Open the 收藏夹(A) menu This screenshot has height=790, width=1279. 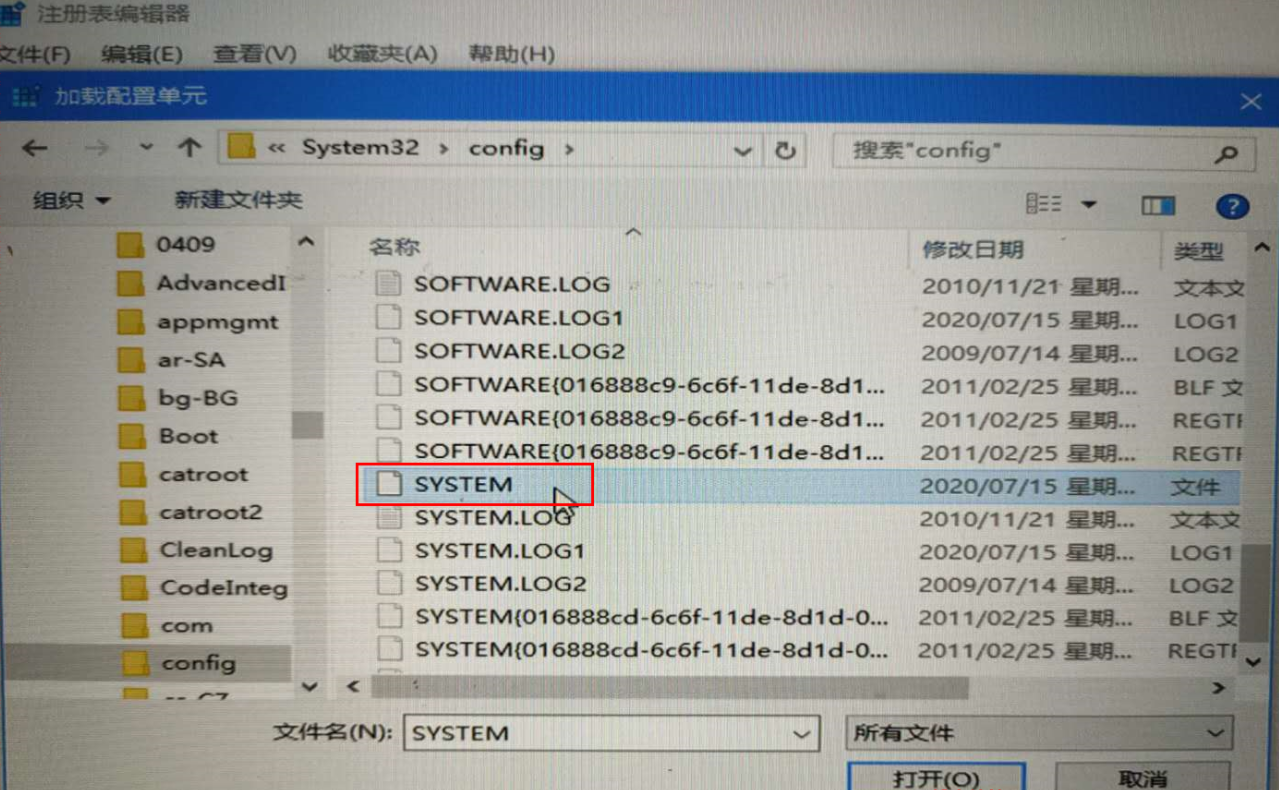click(x=383, y=53)
